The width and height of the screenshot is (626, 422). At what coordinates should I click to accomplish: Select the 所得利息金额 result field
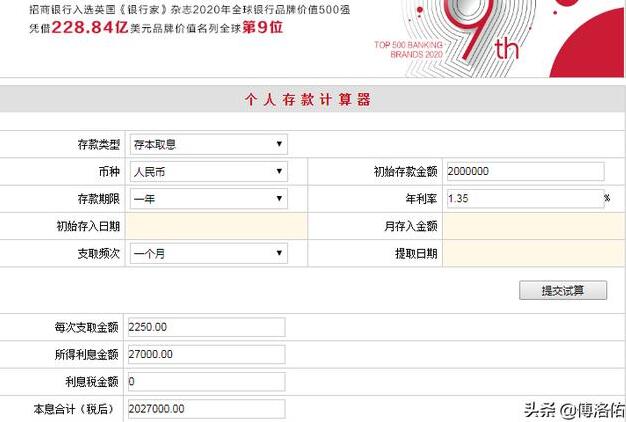pos(206,354)
